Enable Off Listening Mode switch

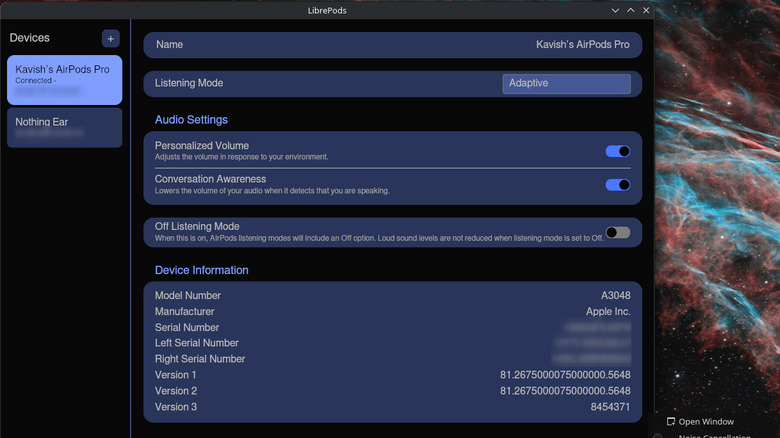[618, 232]
